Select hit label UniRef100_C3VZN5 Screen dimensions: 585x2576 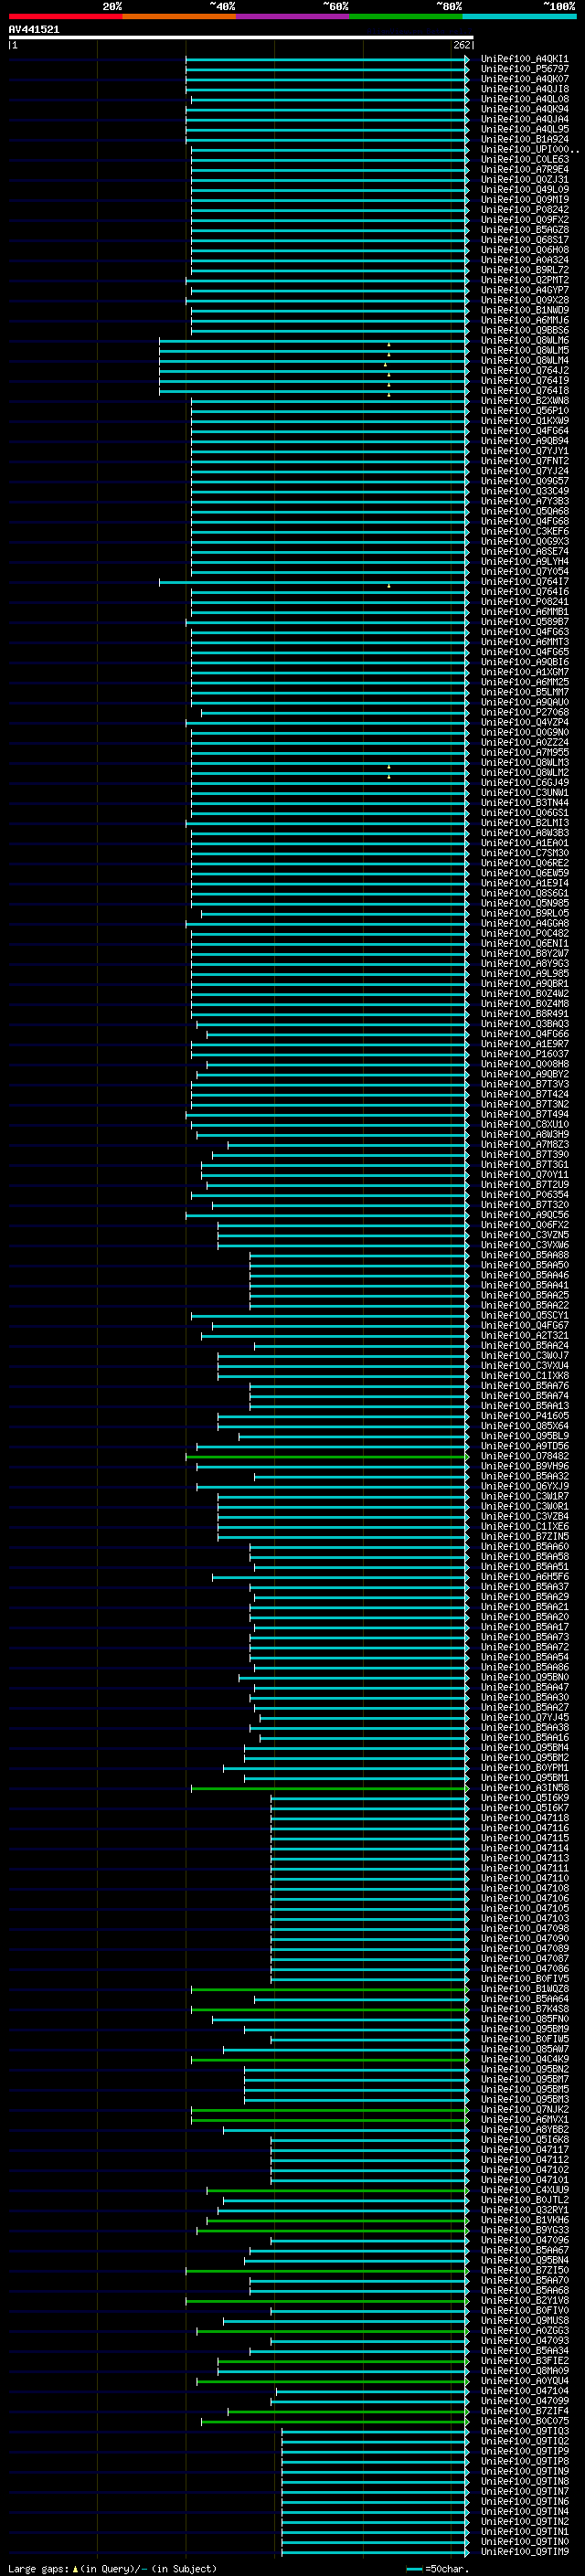click(525, 1235)
